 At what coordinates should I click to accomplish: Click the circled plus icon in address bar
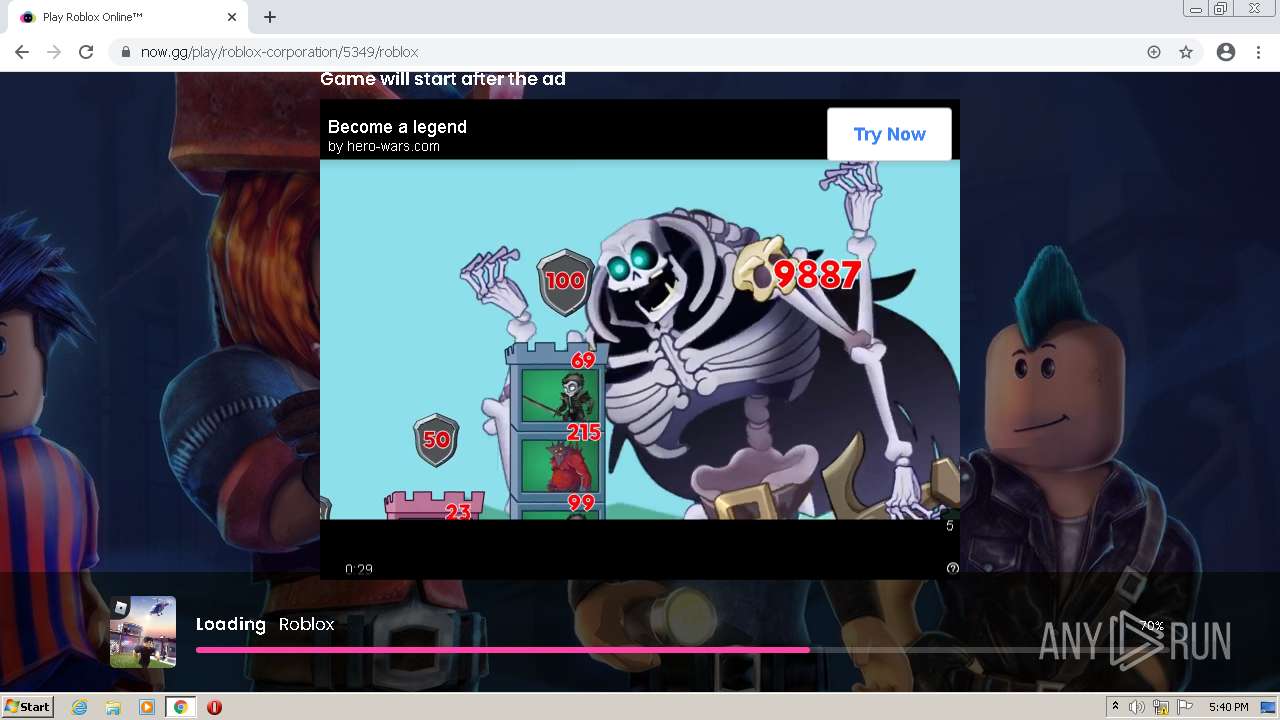click(x=1154, y=52)
